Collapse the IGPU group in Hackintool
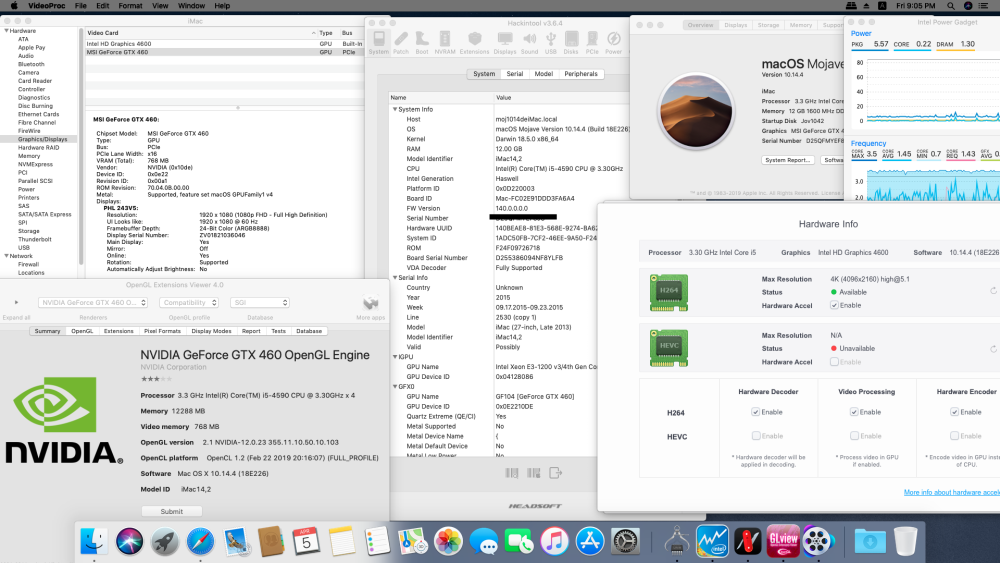Screen dimensions: 1000x563 click(395, 356)
